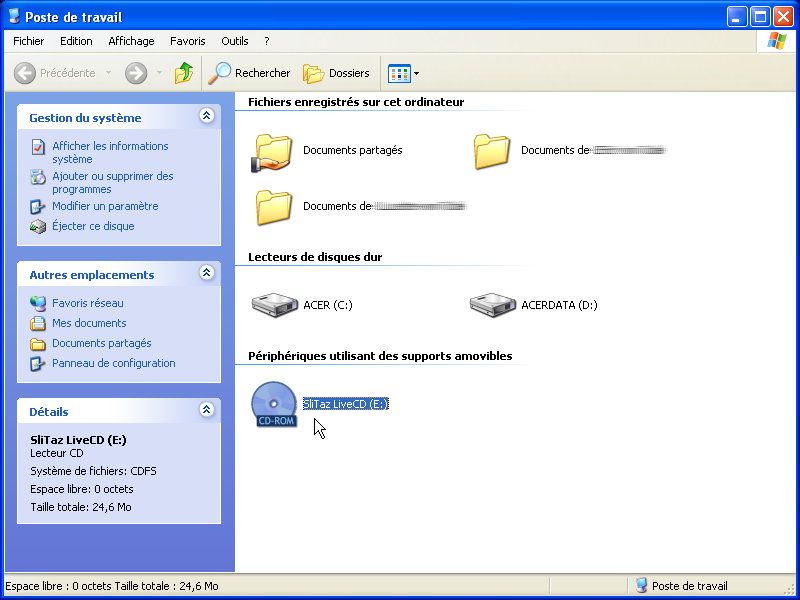This screenshot has height=600, width=800.
Task: Open the Outils menu
Action: (x=235, y=41)
